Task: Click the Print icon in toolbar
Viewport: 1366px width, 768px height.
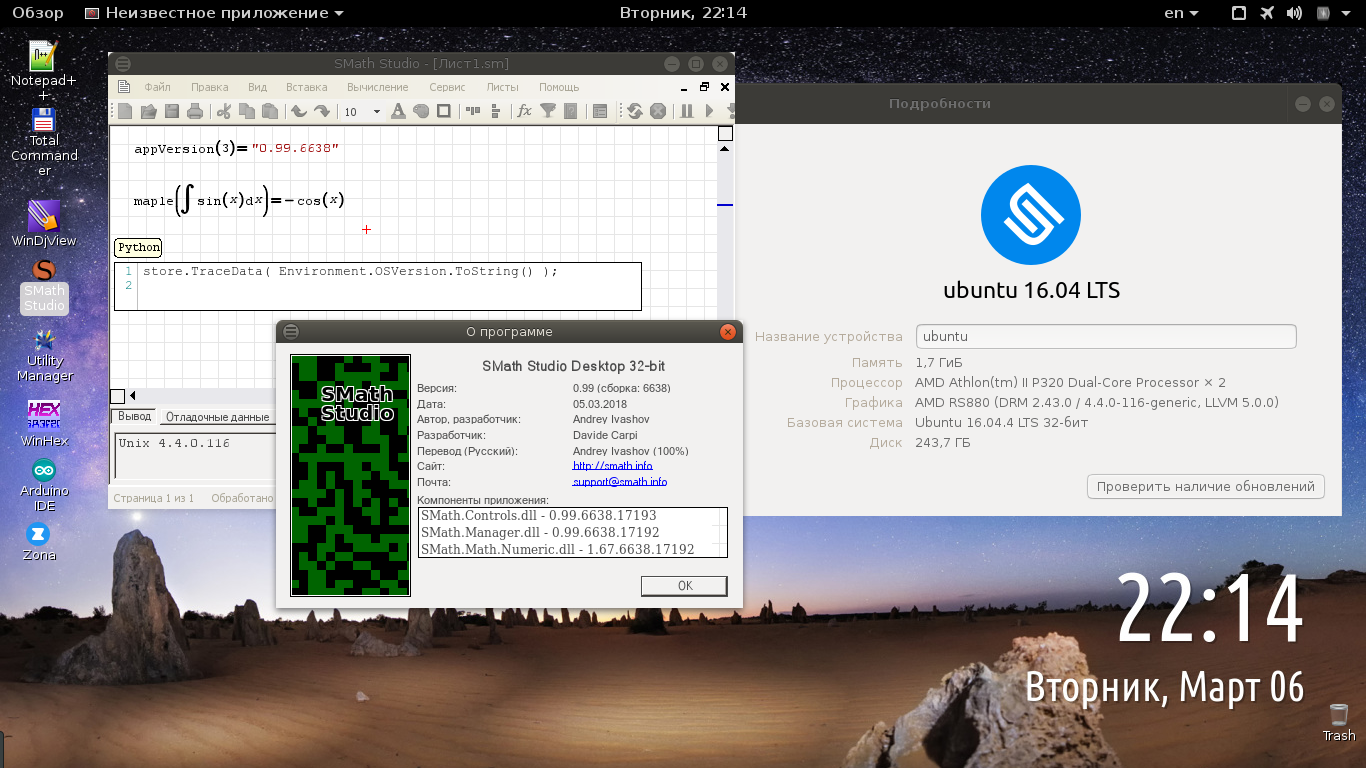Action: [195, 111]
